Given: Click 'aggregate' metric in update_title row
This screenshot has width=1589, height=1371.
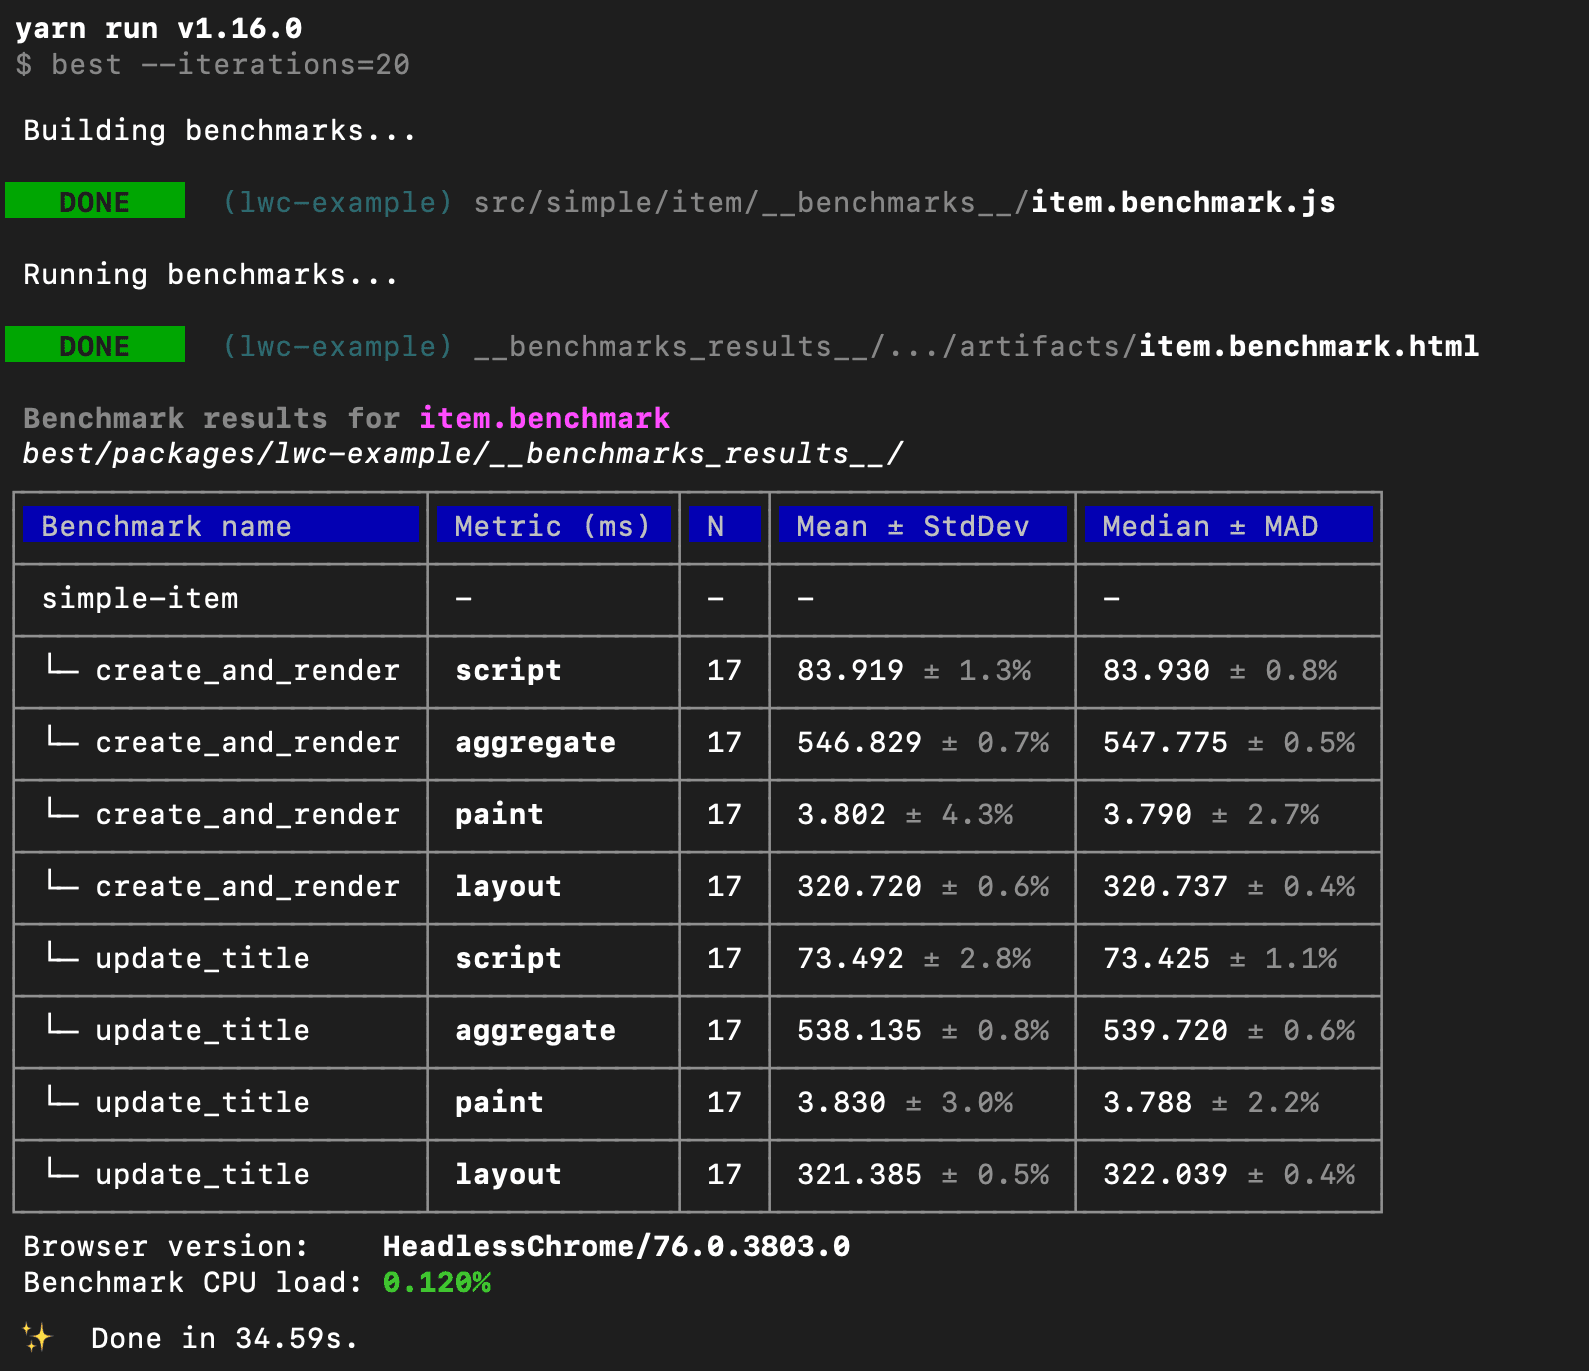Looking at the screenshot, I should 535,1031.
